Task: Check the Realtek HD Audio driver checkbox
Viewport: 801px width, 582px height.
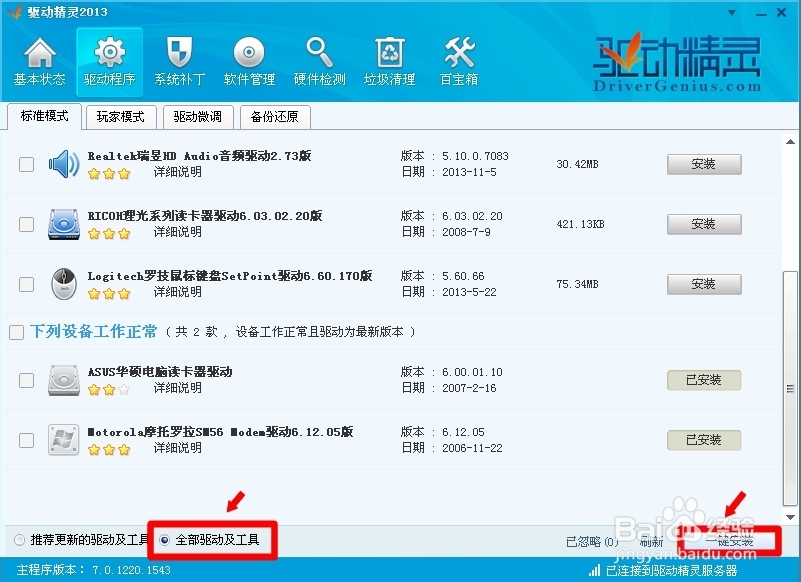Action: 27,165
